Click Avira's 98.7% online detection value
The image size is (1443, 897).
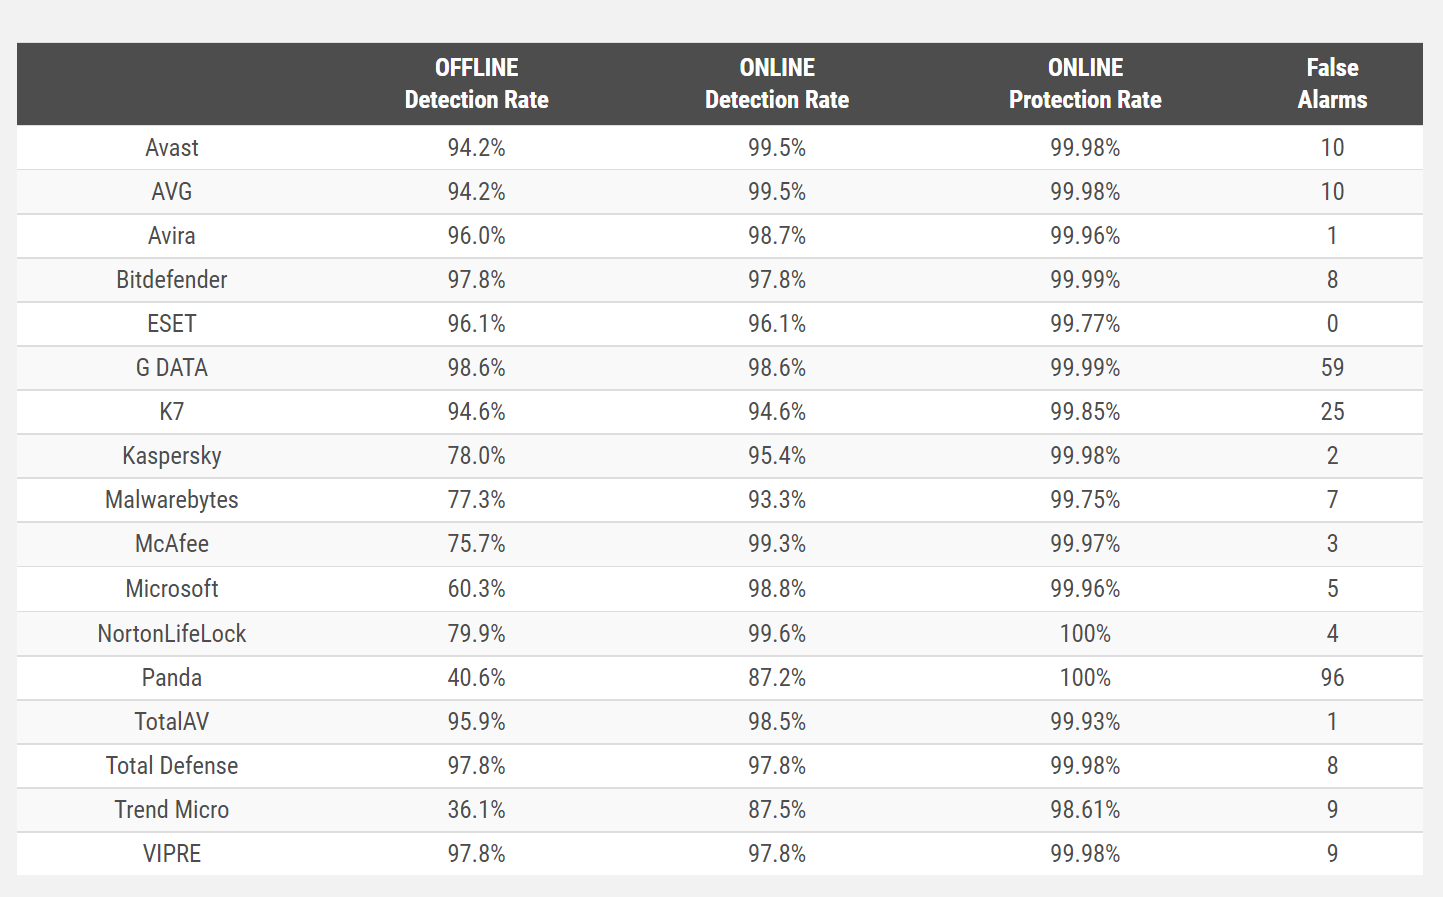click(x=777, y=236)
